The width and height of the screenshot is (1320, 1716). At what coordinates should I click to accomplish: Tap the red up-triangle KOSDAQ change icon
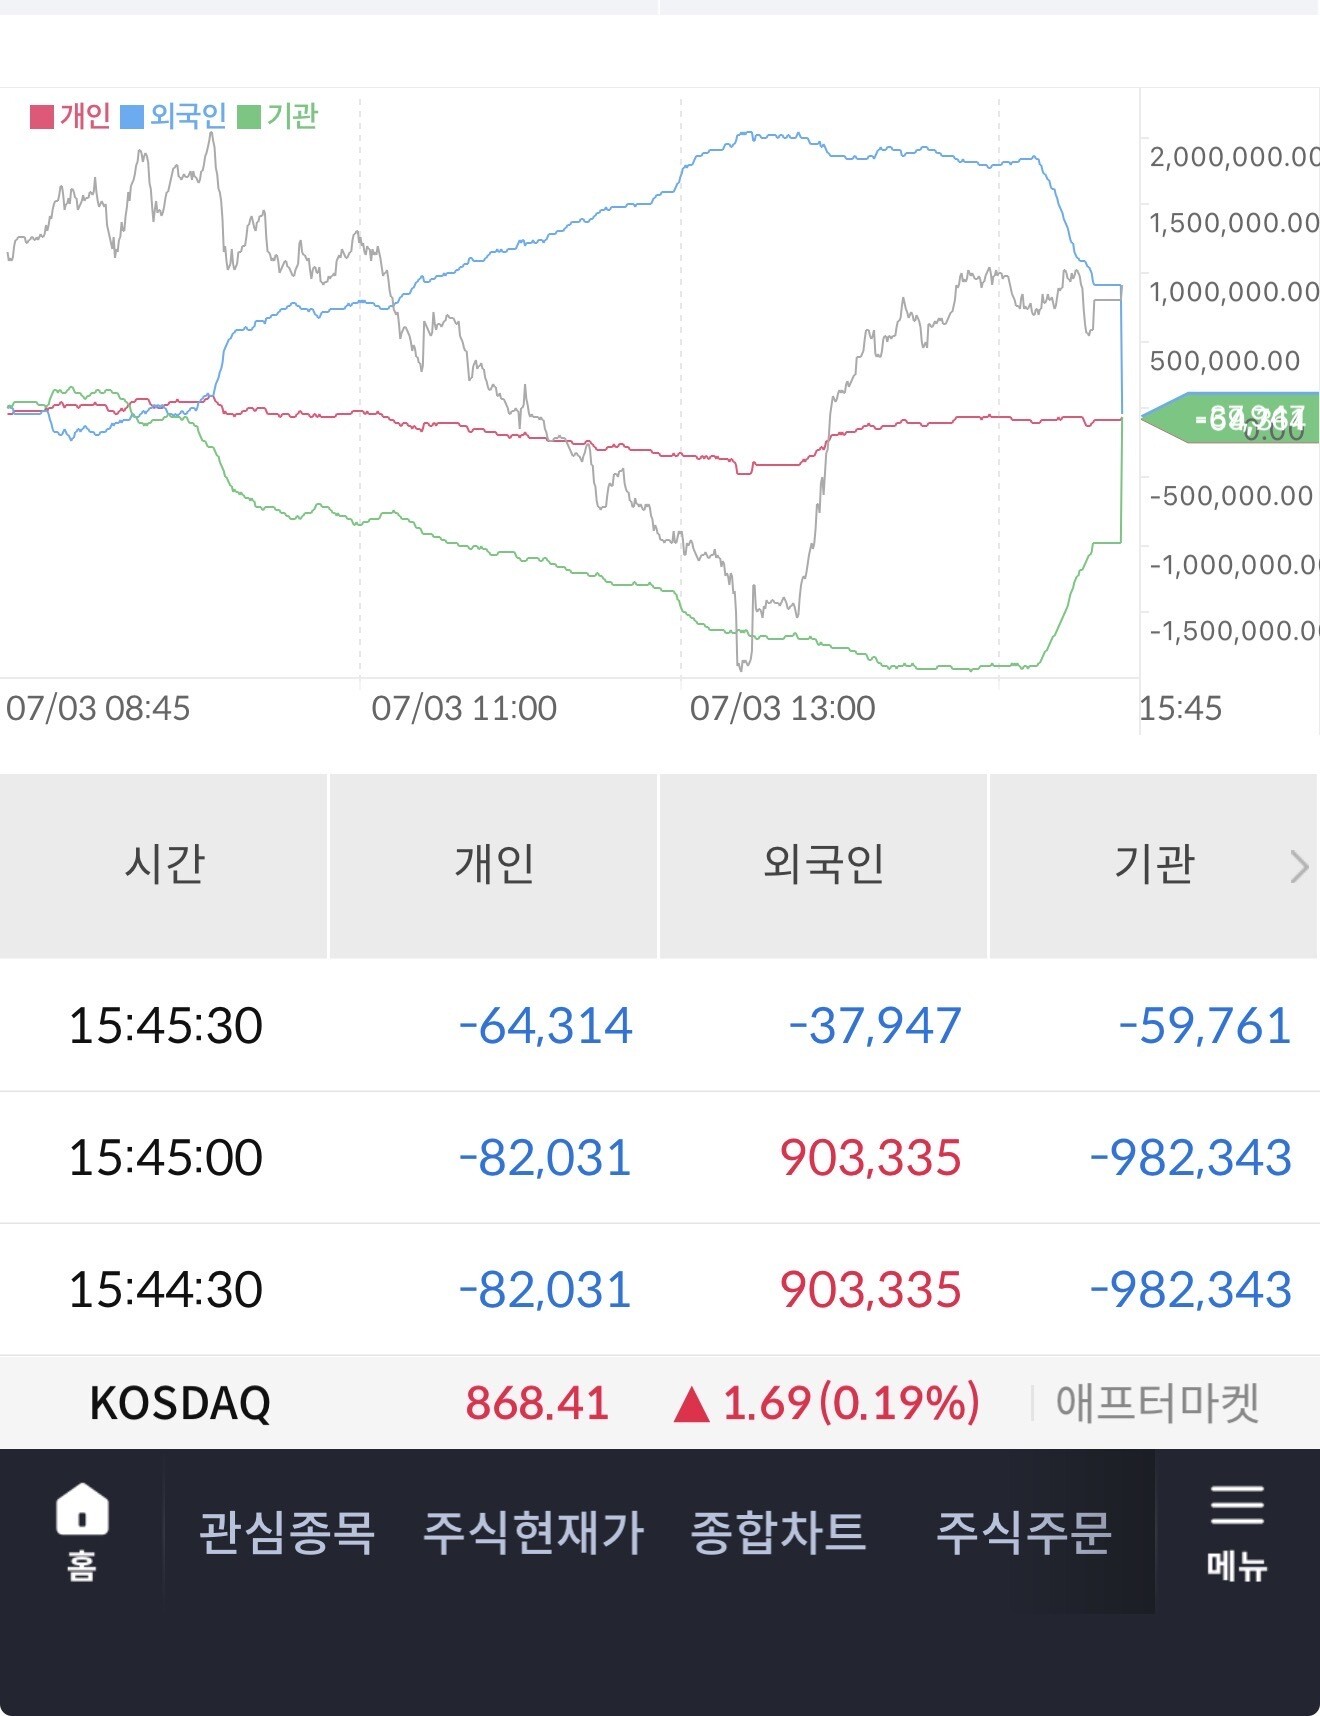(692, 1404)
